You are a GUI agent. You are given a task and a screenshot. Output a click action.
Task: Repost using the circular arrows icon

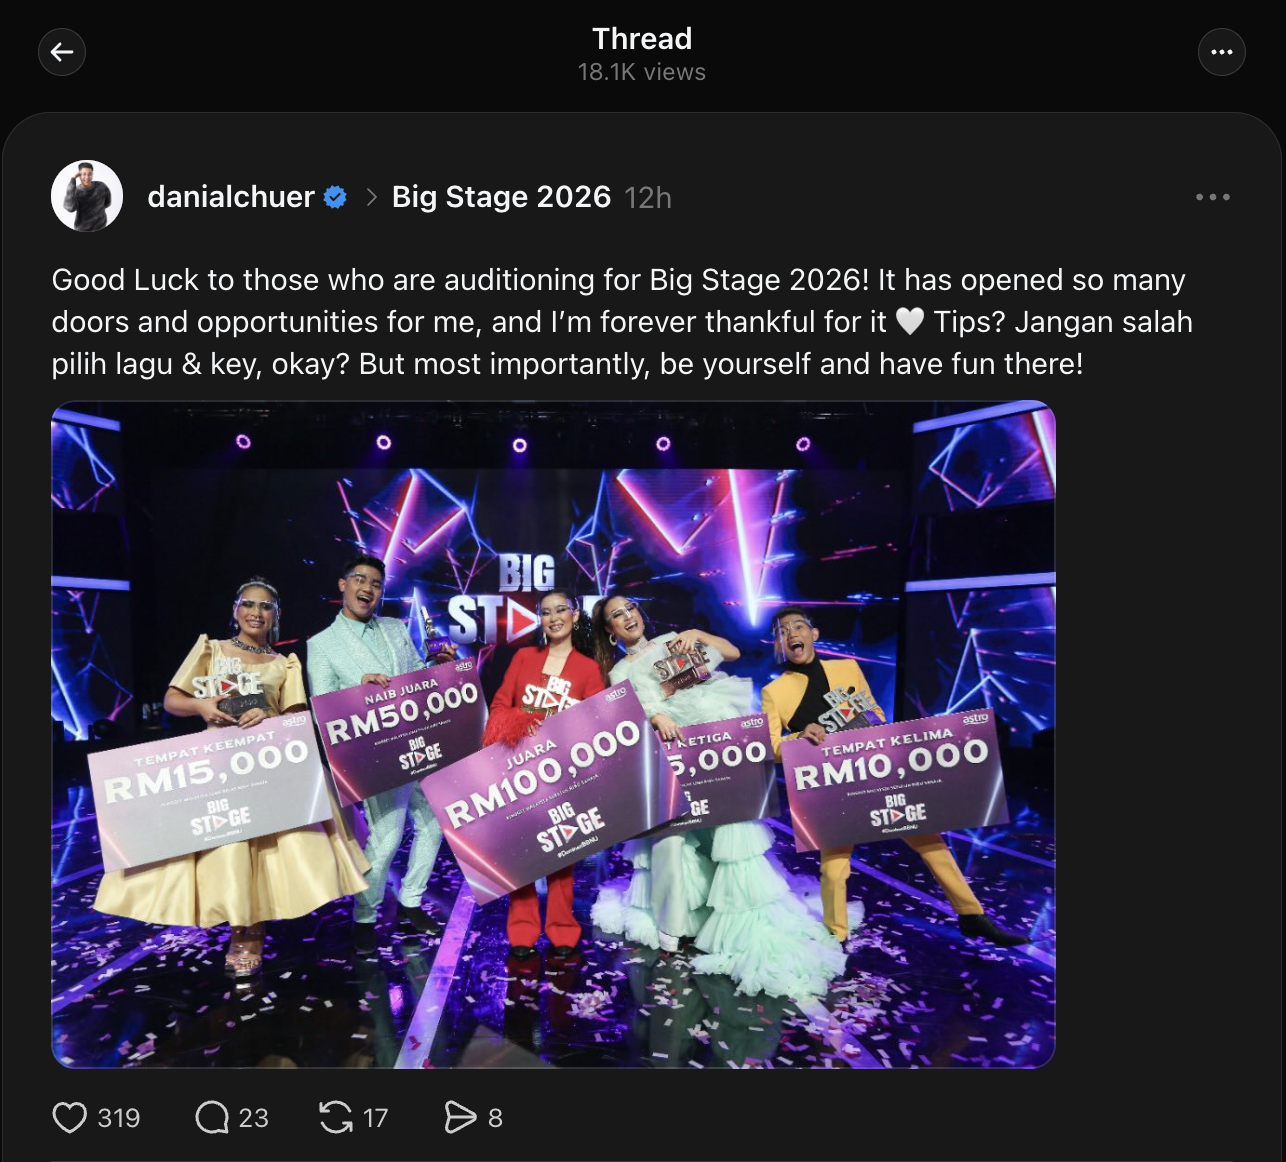tap(336, 1117)
